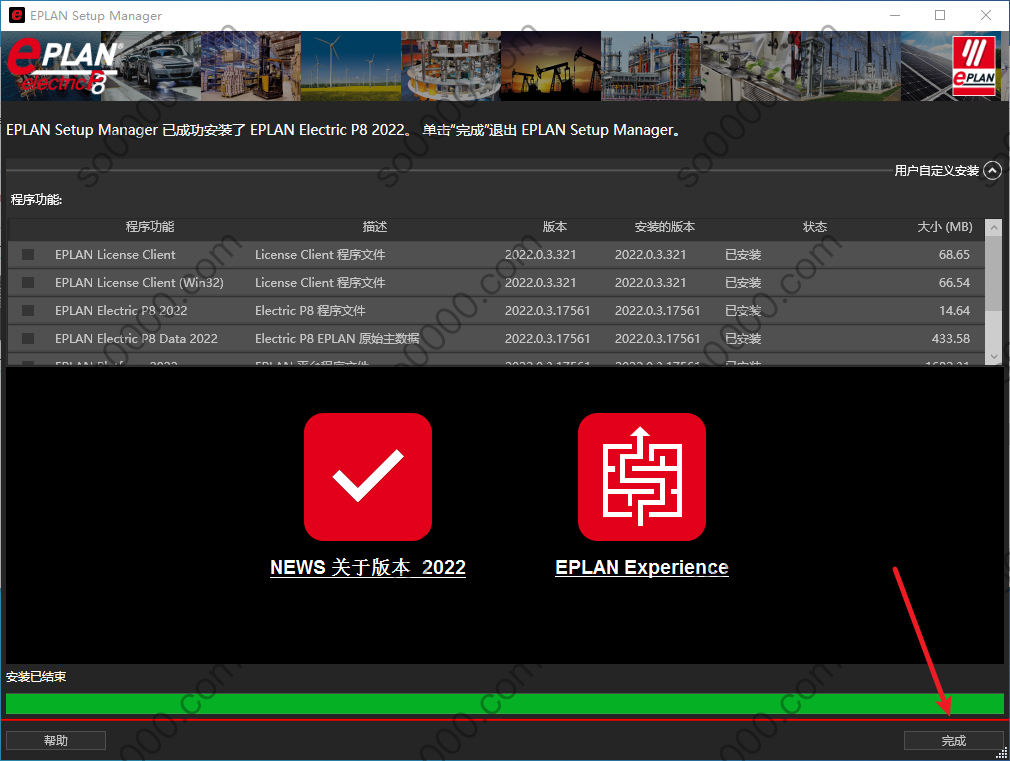Maximize the EPLAN Setup Manager window

(940, 15)
